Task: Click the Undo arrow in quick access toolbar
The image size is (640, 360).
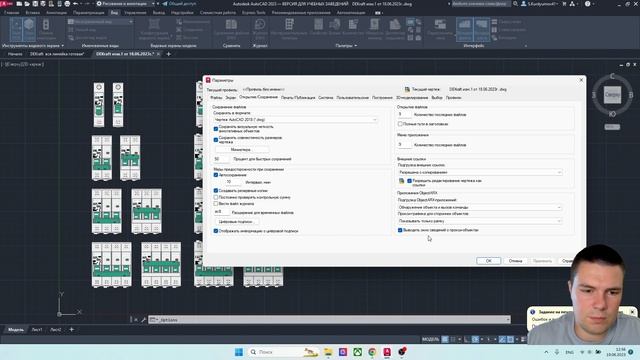Action: click(75, 4)
